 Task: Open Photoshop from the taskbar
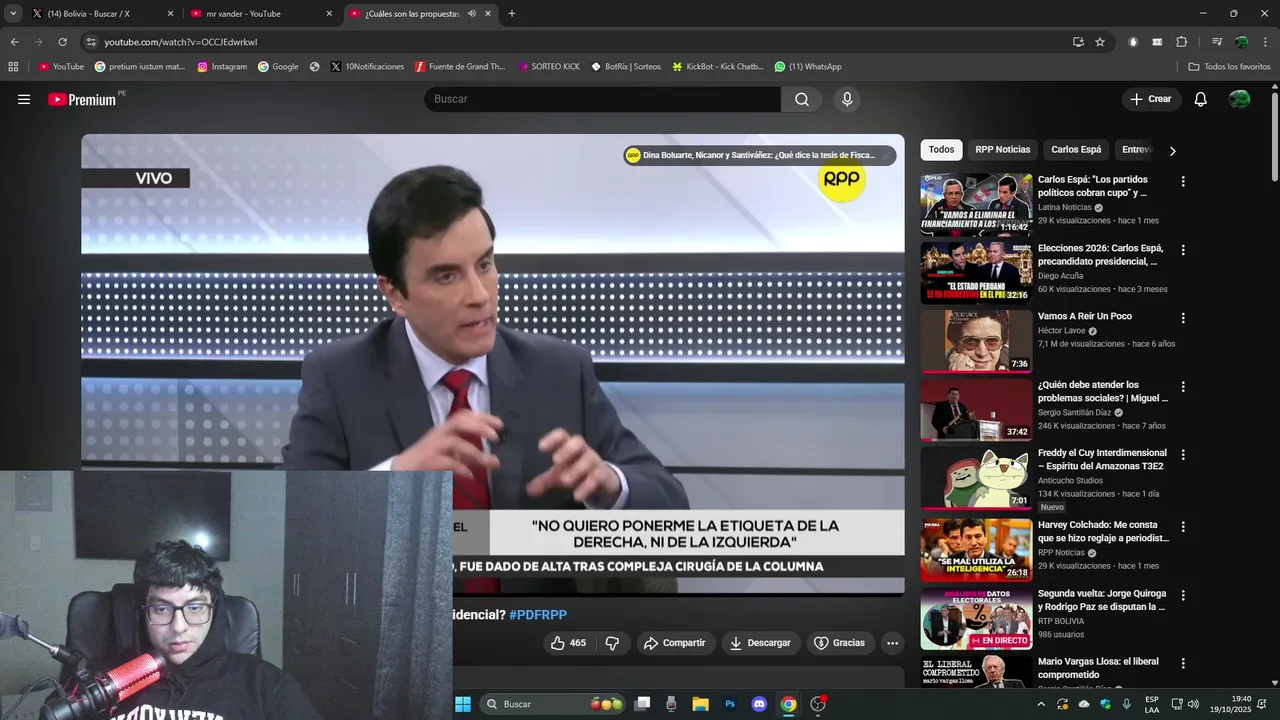[730, 704]
